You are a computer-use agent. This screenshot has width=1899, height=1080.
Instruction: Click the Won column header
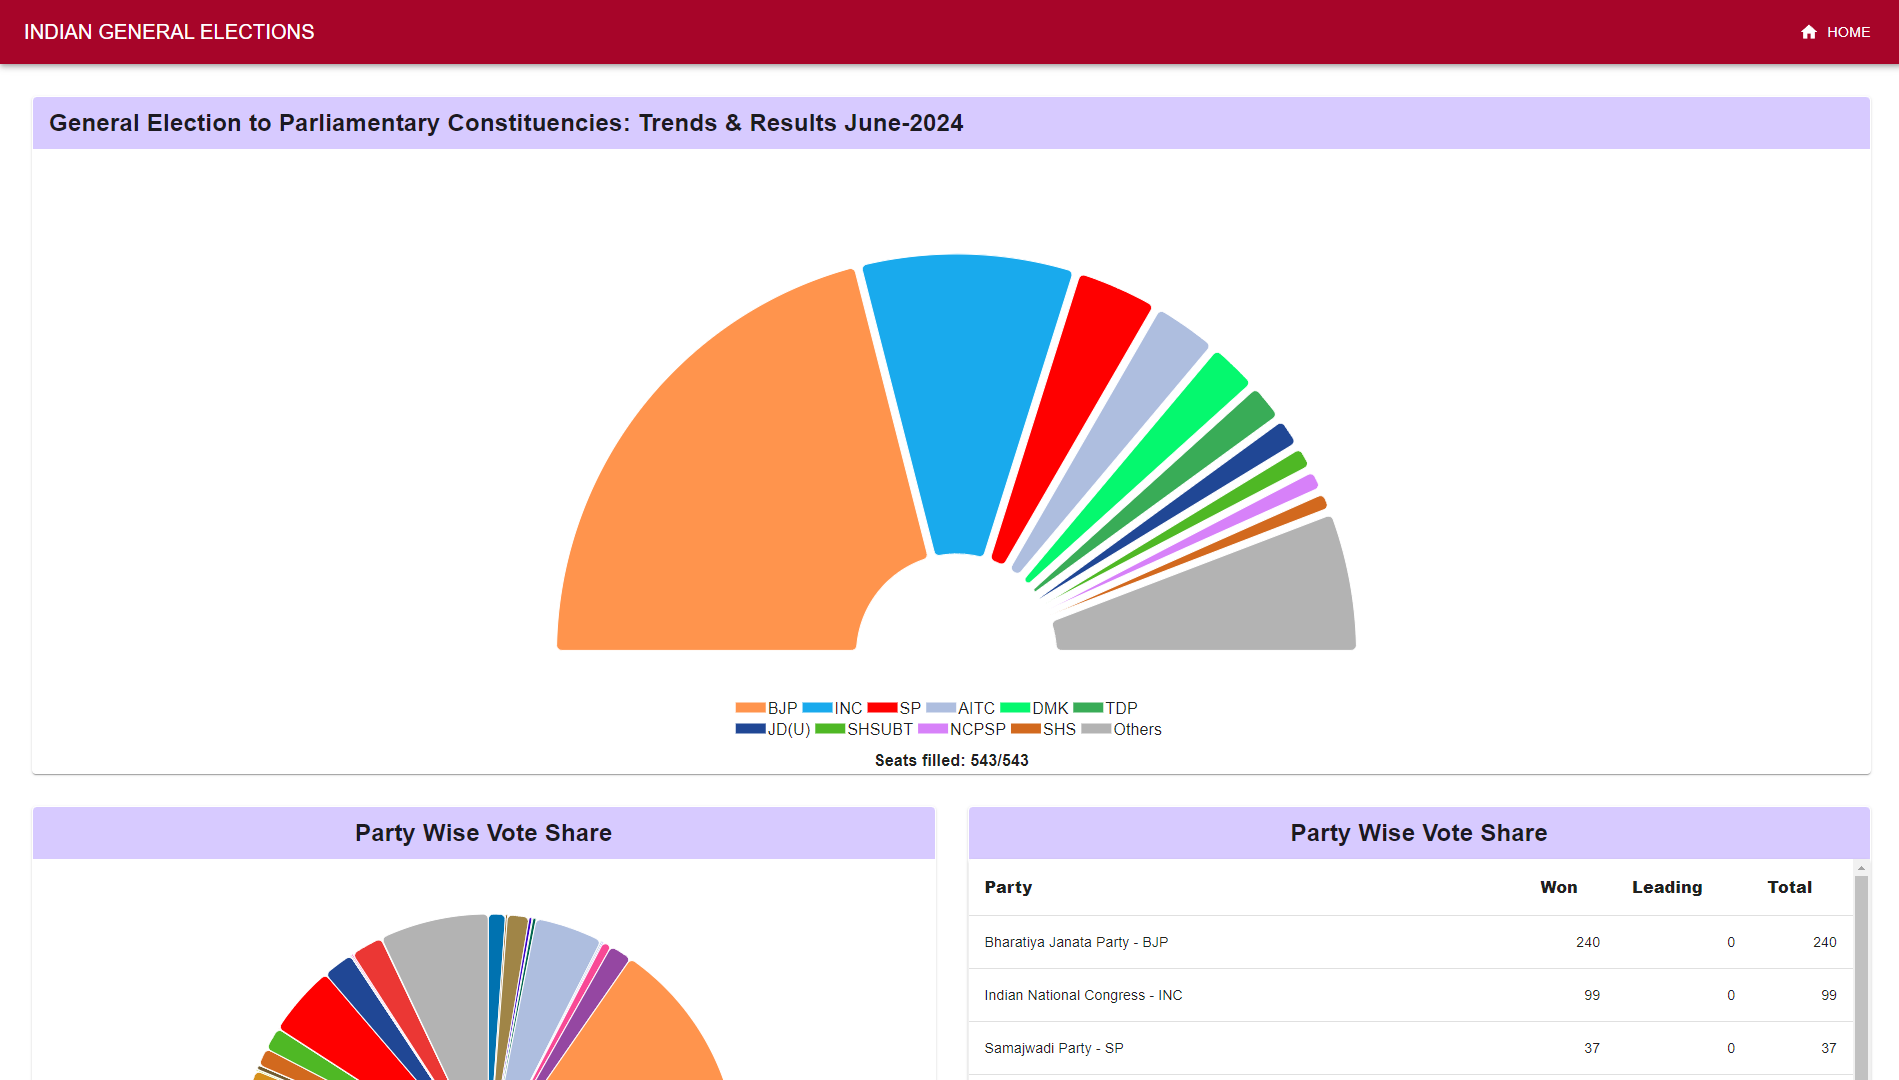click(x=1558, y=887)
